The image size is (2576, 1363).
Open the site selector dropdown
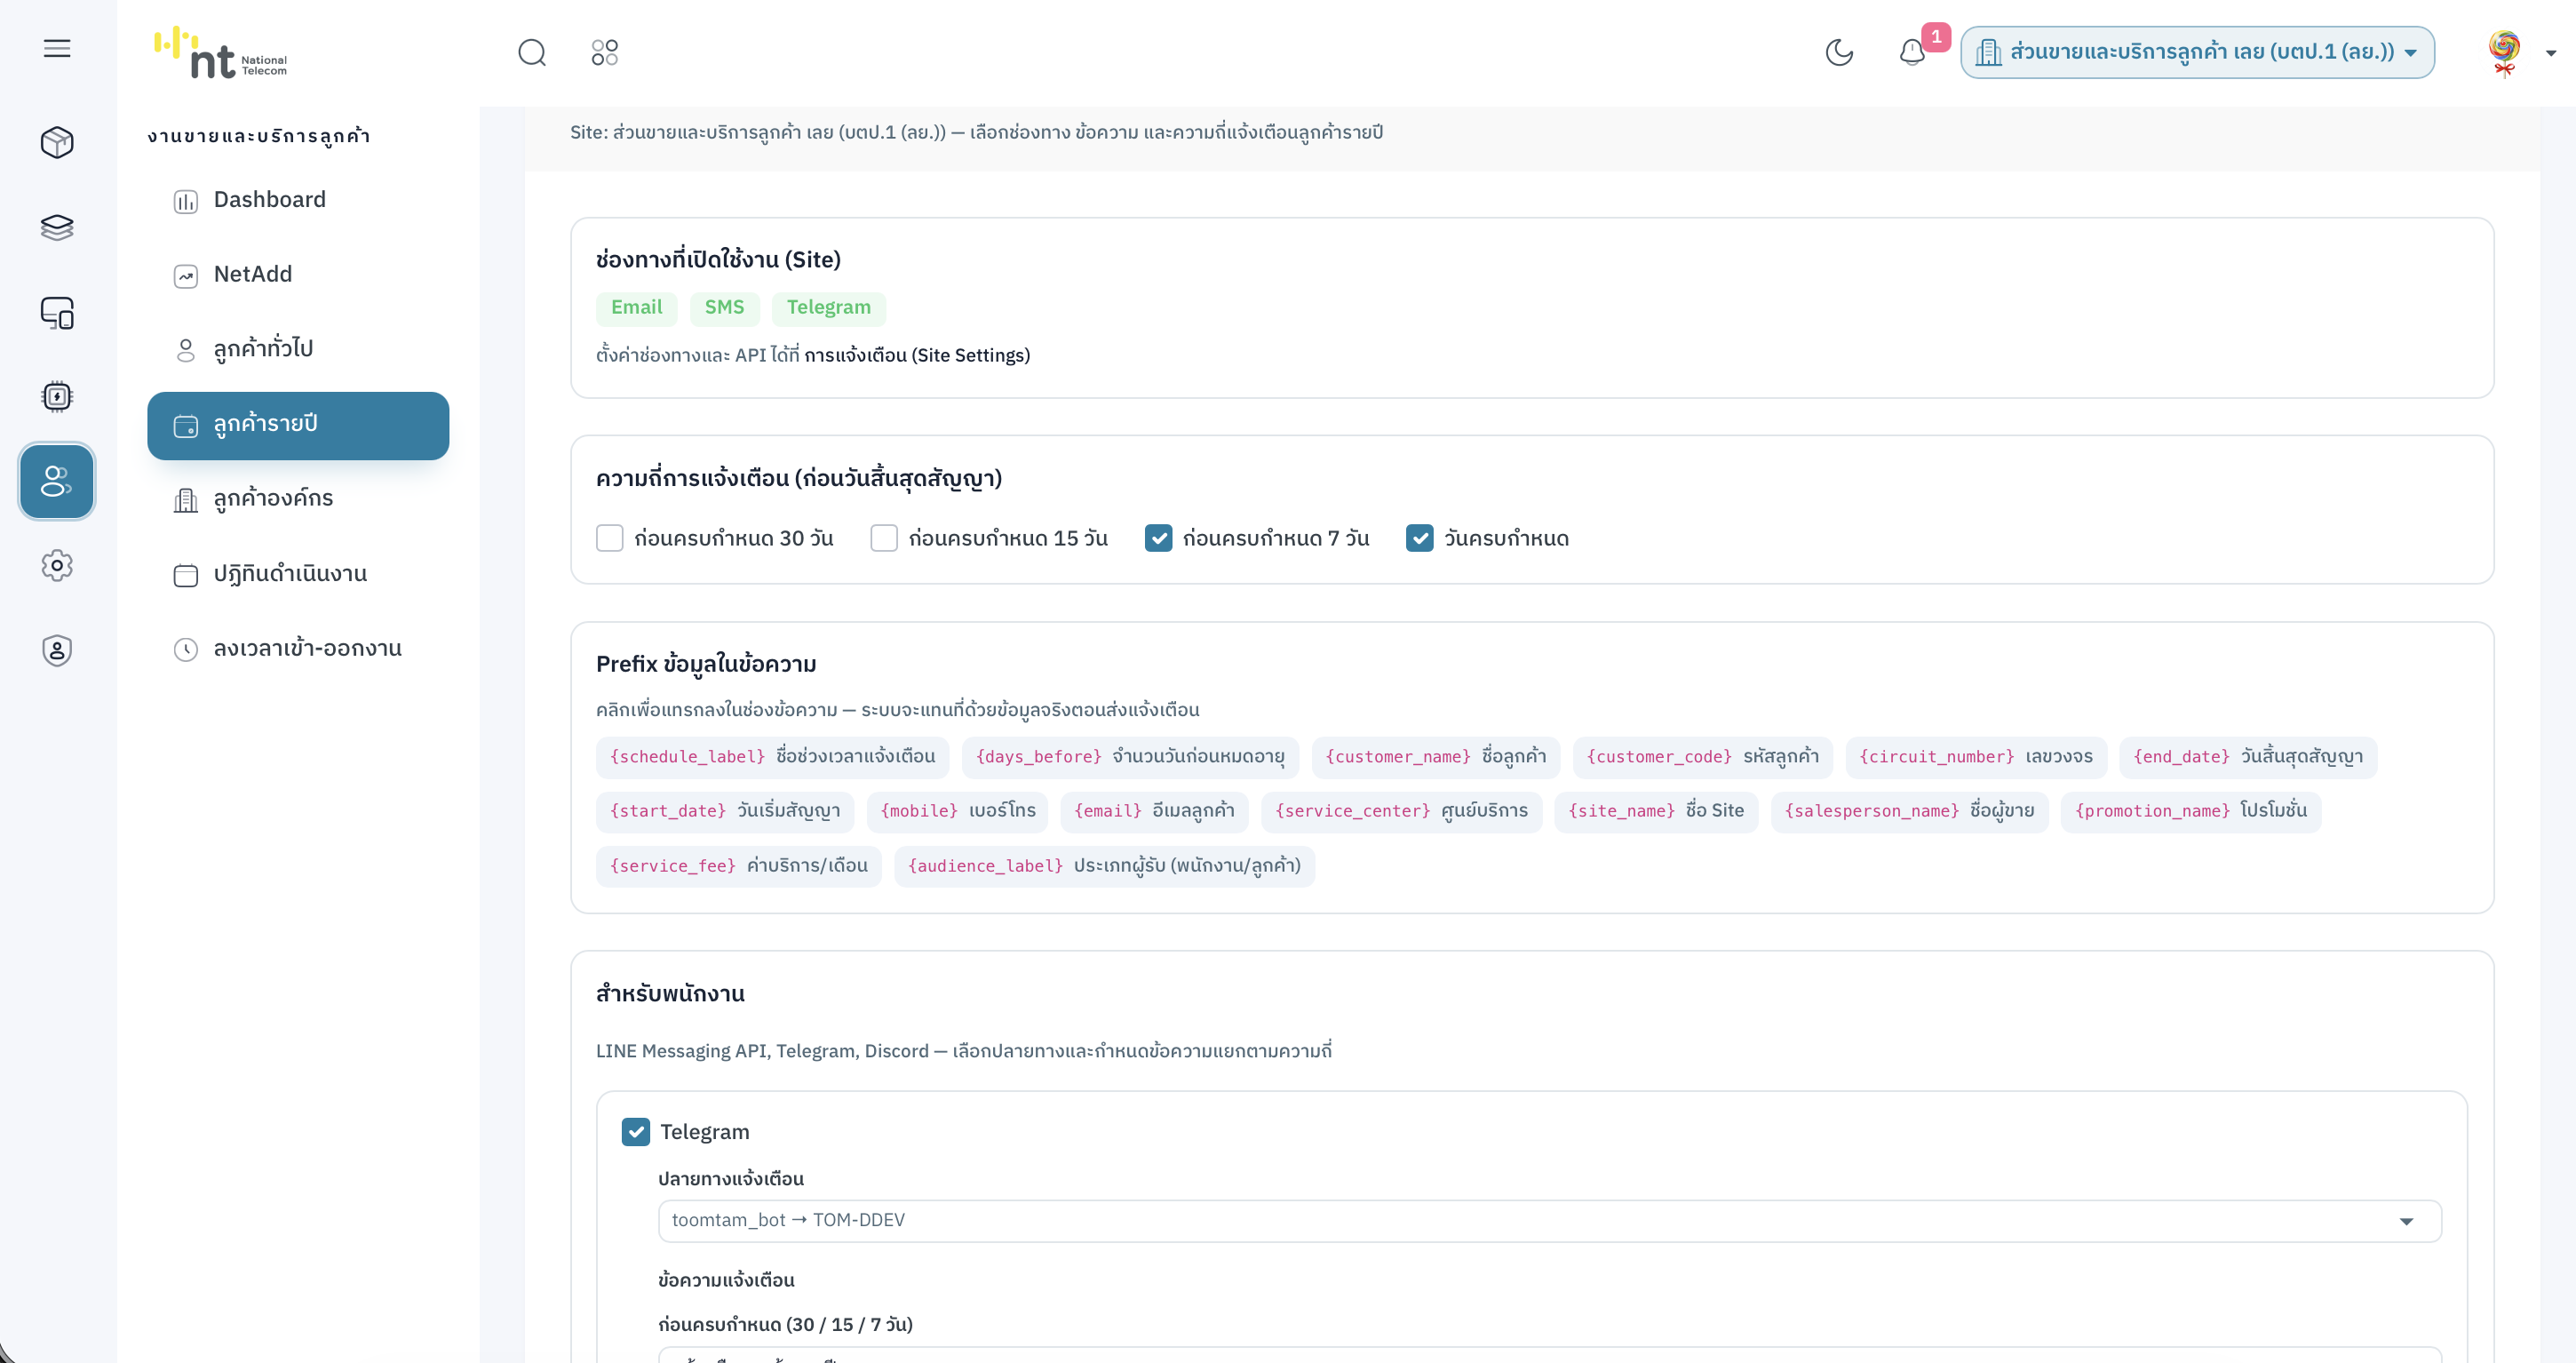tap(2197, 52)
